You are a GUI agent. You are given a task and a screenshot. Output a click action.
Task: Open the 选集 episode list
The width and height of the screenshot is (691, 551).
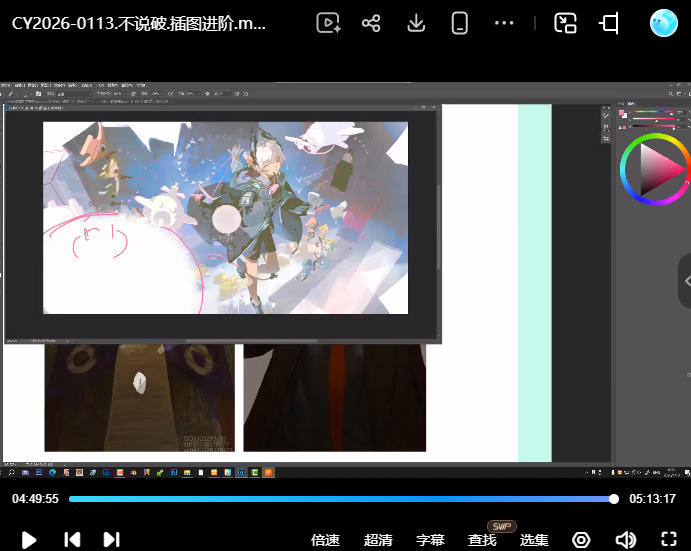(x=534, y=540)
